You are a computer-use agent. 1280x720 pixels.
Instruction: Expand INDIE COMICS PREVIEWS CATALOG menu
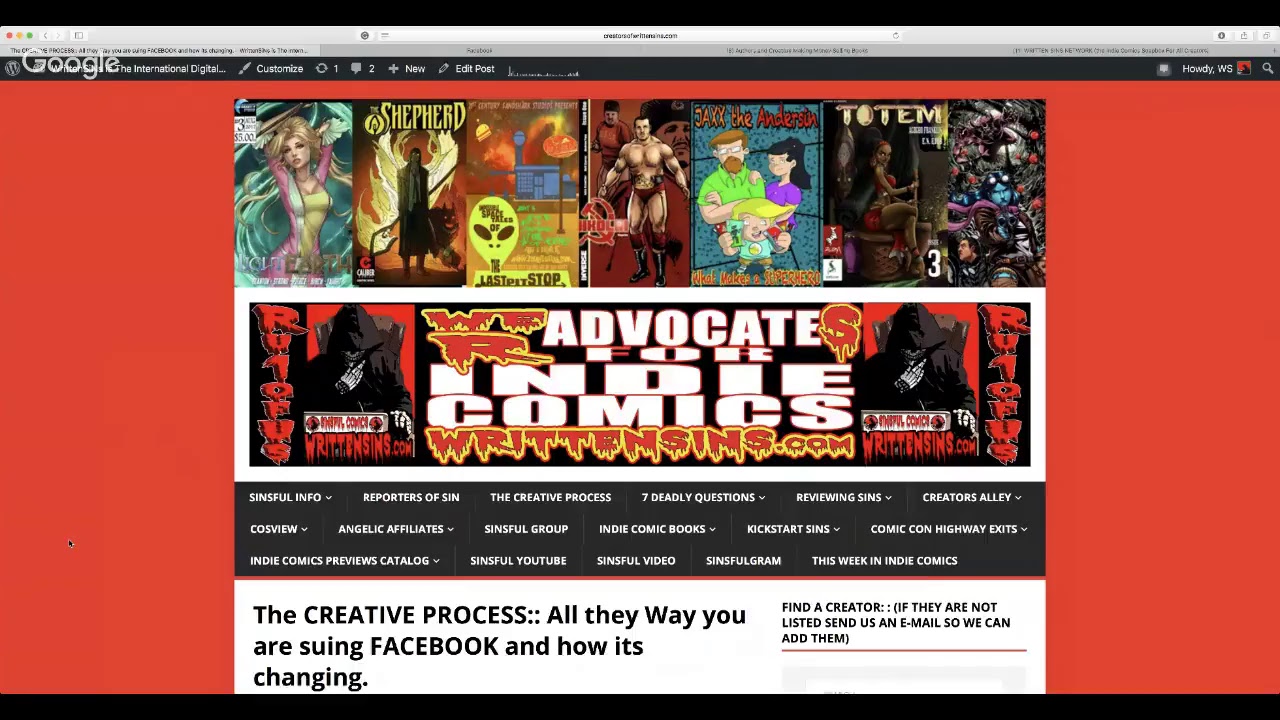[344, 561]
